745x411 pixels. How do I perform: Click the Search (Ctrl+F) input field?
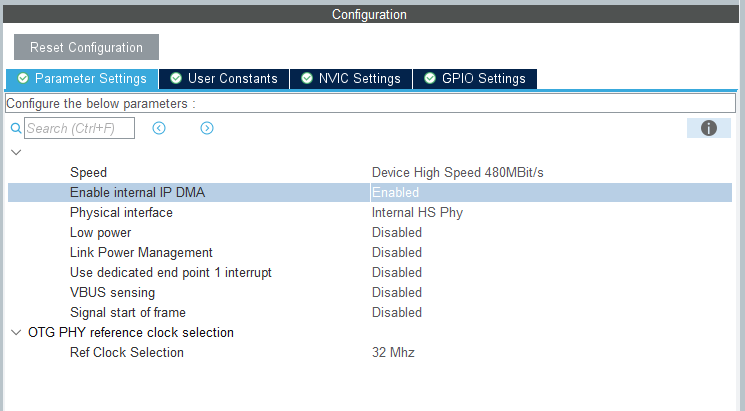tap(78, 128)
